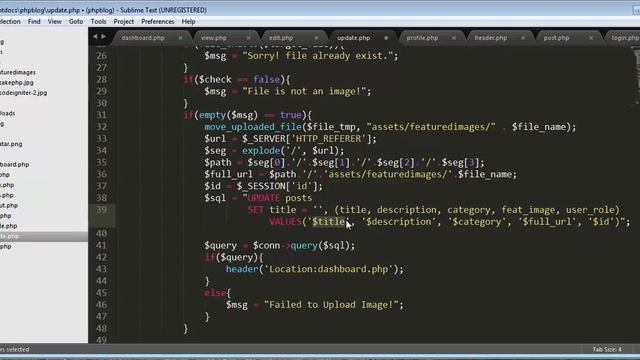The width and height of the screenshot is (640, 360).
Task: Open the featuredimages folder in sidebar
Action: tap(18, 72)
